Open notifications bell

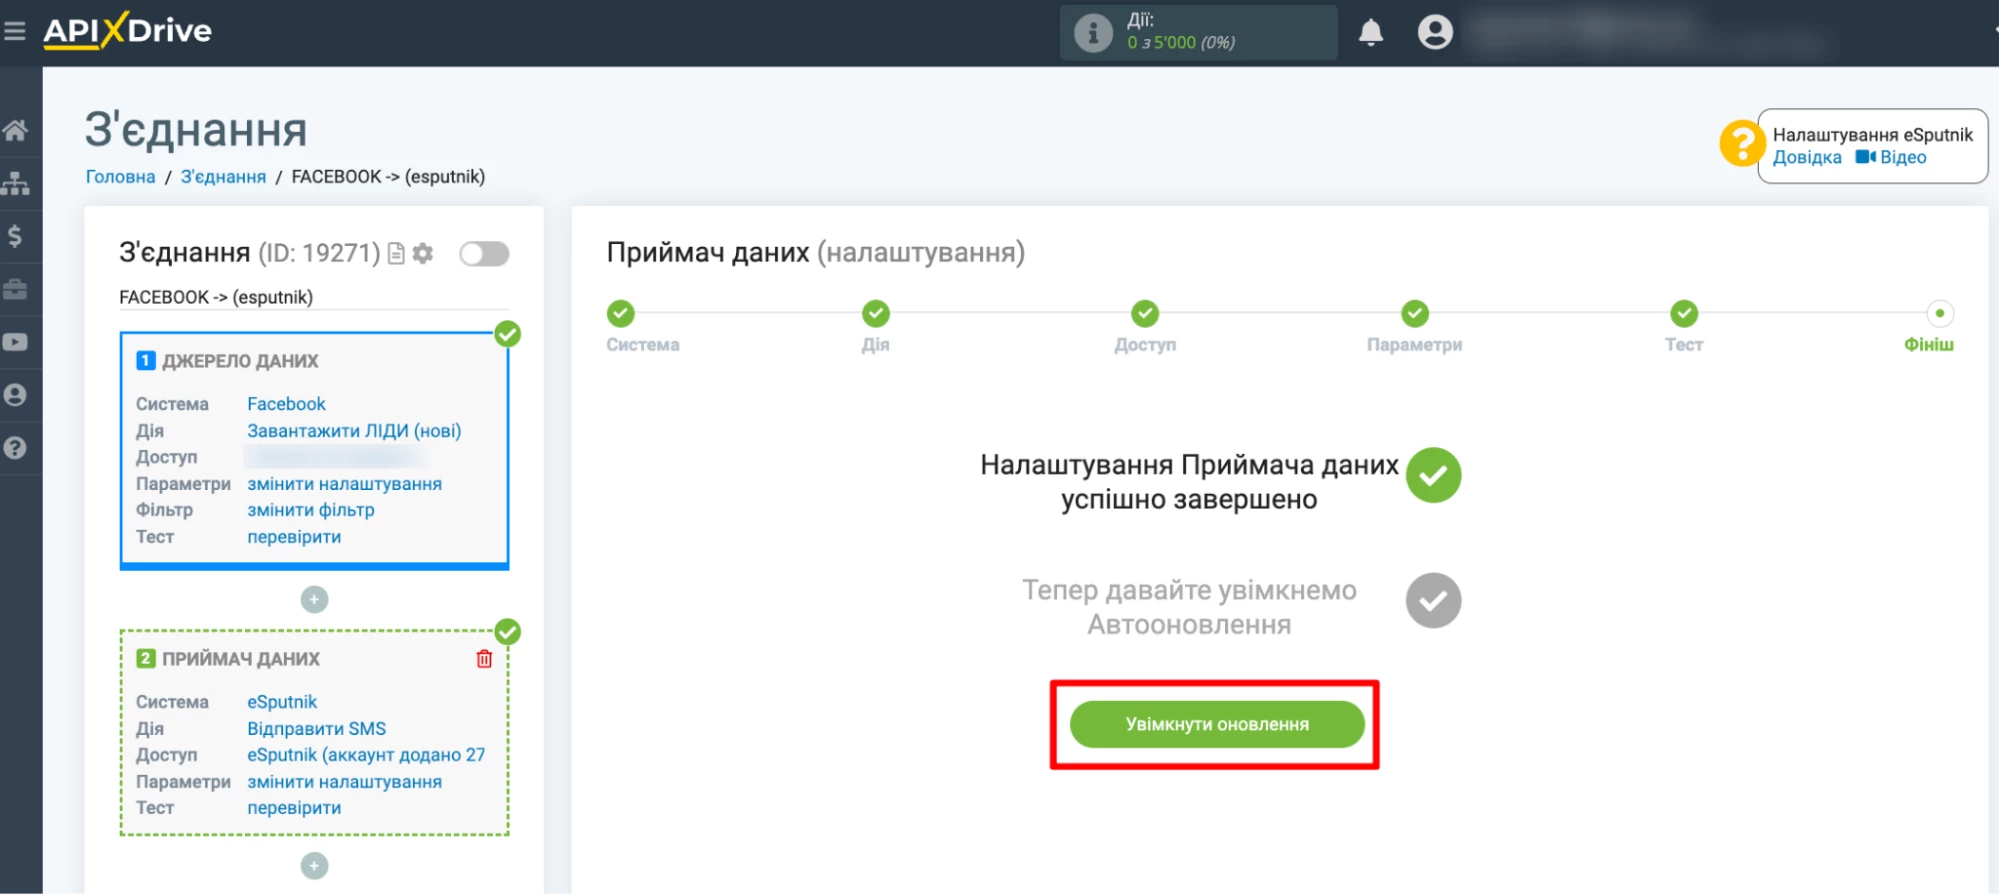(1371, 33)
